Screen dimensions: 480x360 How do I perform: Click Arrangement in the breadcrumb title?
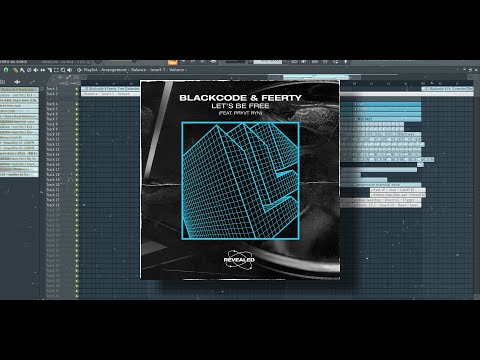(x=114, y=70)
